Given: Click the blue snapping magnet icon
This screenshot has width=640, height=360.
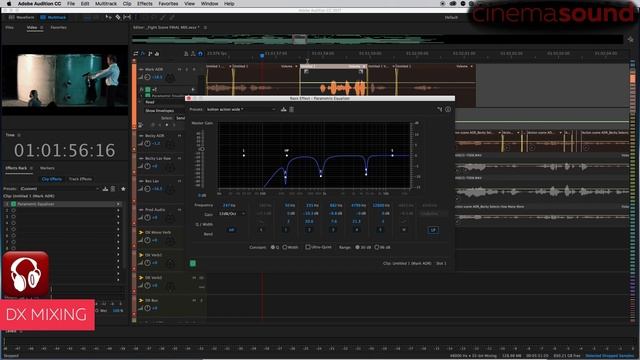Looking at the screenshot, I should (200, 53).
